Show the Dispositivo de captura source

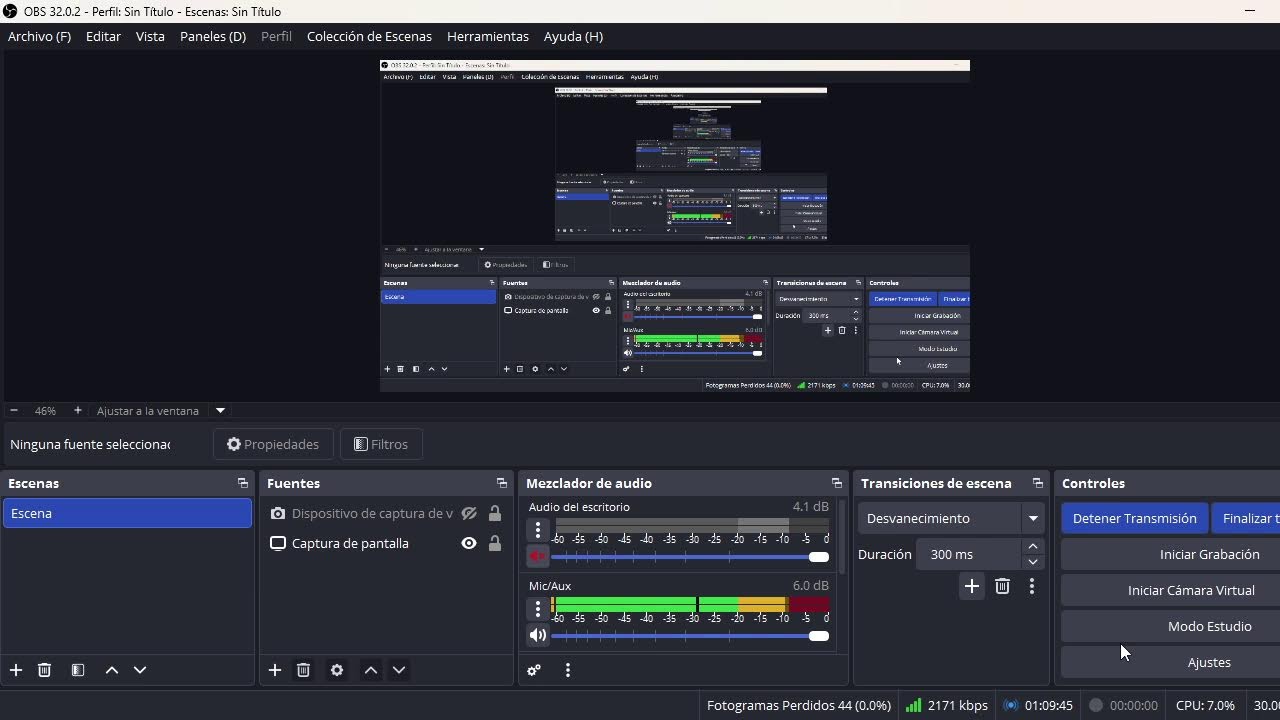point(468,513)
